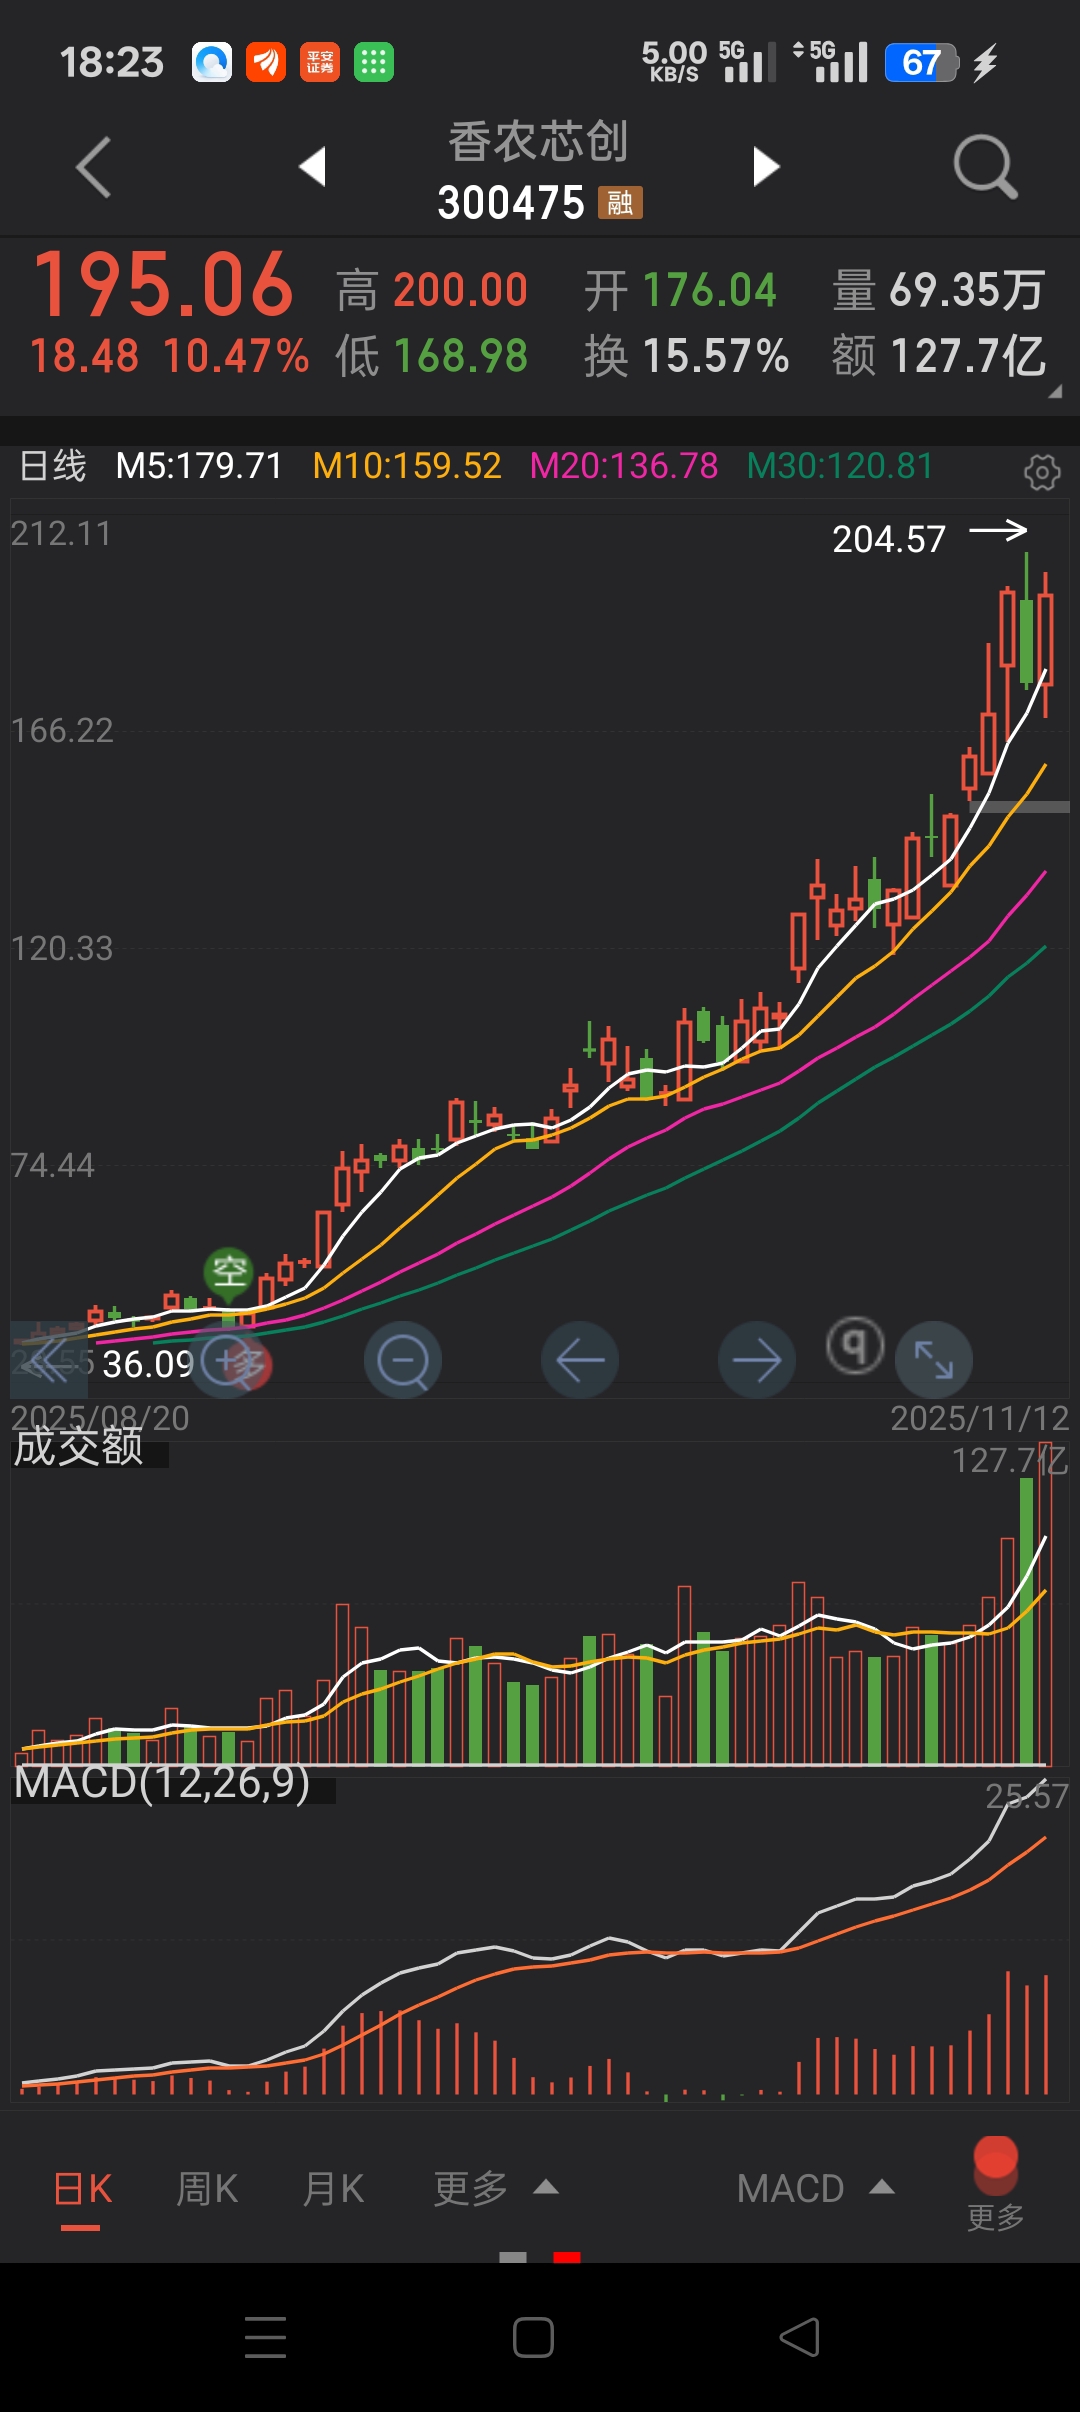1080x2412 pixels.
Task: Tap MACD value 25.57
Action: click(x=1027, y=1797)
